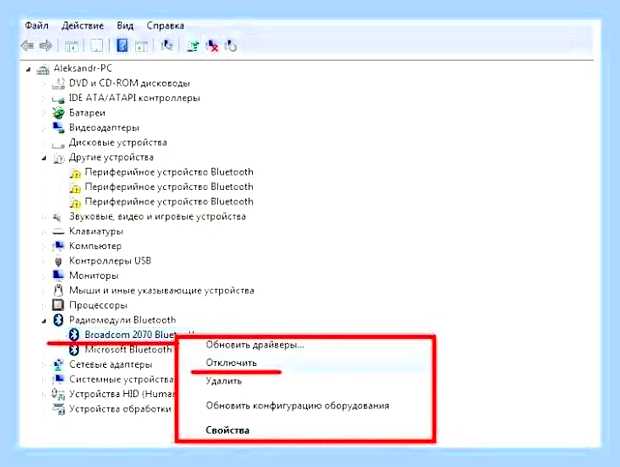620x467 pixels.
Task: Select the Системные устройства row
Action: [121, 379]
